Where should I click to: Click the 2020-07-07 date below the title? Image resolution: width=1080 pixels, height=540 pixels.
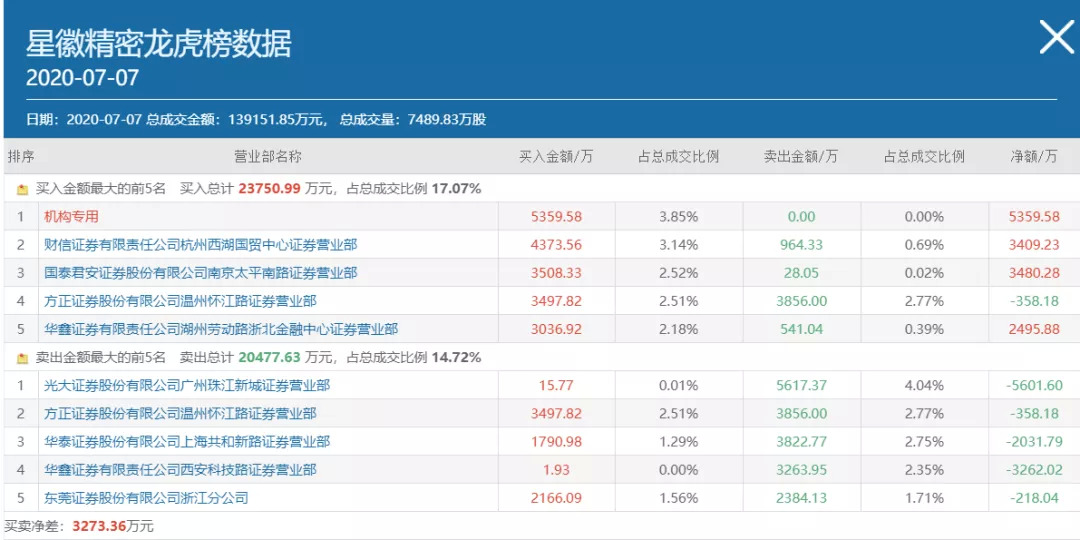pyautogui.click(x=82, y=78)
